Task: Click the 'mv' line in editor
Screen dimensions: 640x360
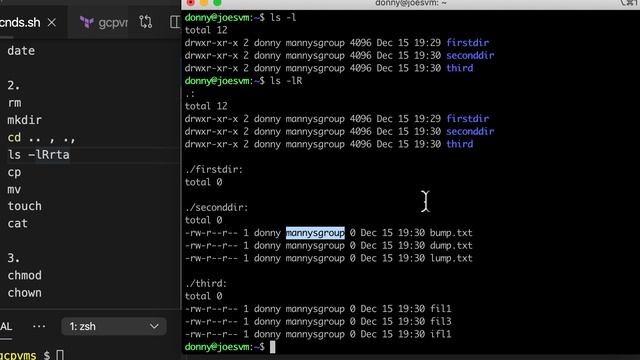Action: tap(14, 189)
